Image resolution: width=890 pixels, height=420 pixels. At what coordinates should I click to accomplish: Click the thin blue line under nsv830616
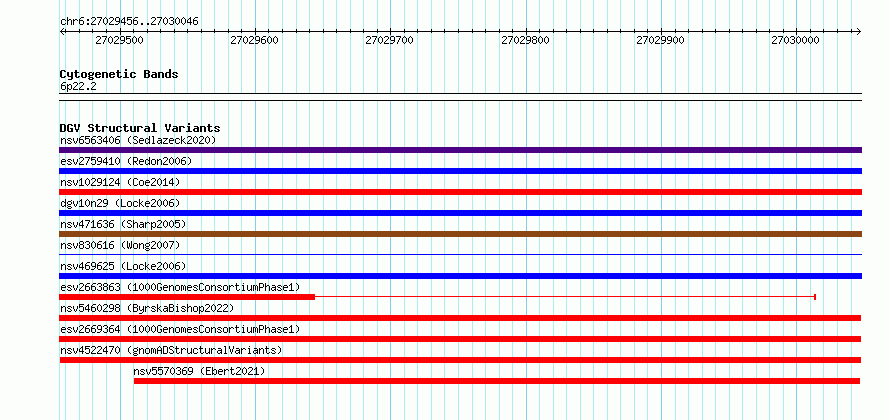pos(460,255)
